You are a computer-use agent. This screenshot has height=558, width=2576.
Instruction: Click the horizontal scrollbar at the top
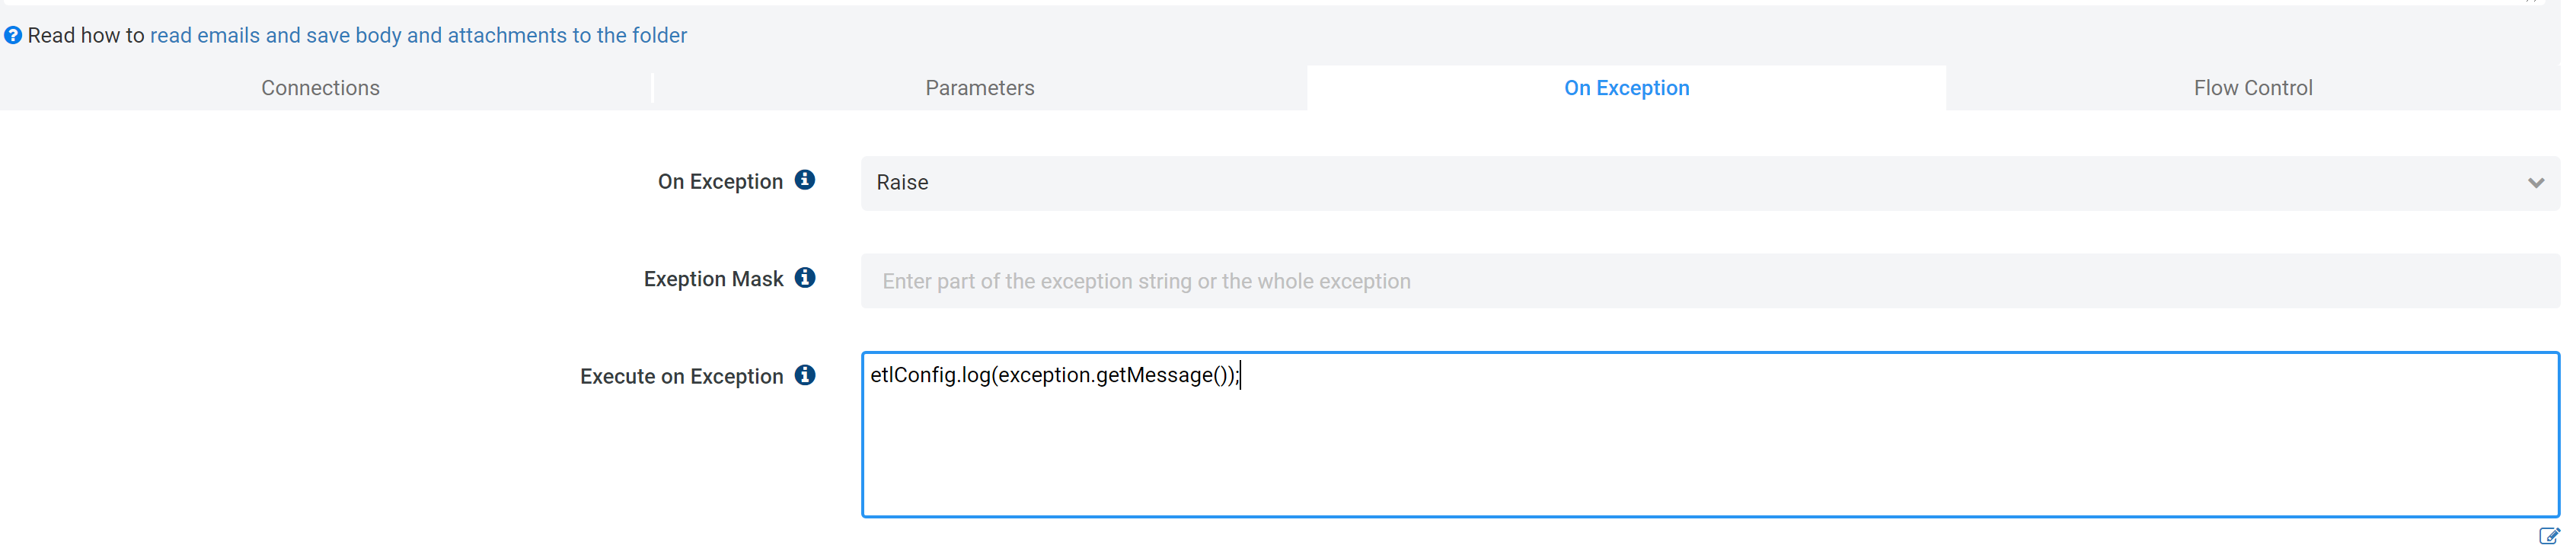tap(1288, 3)
